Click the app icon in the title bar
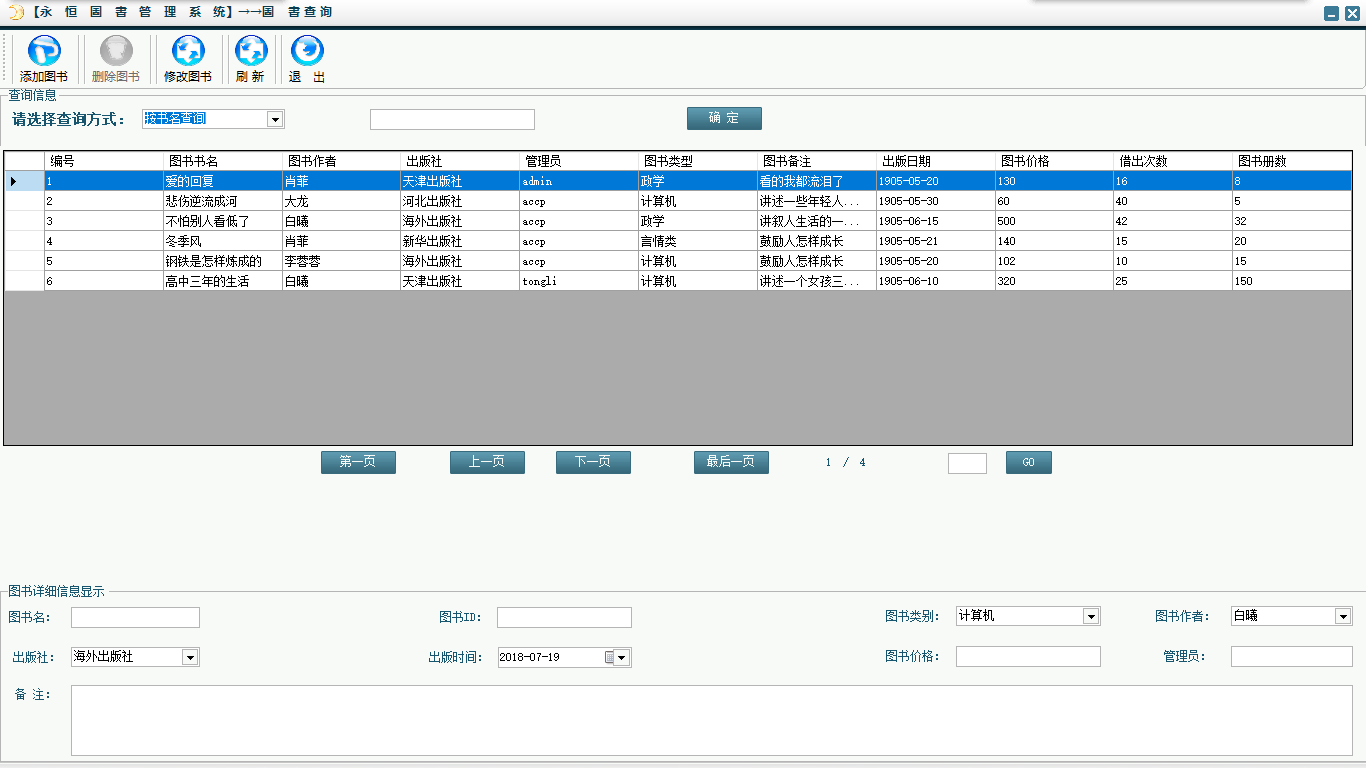 tap(16, 12)
